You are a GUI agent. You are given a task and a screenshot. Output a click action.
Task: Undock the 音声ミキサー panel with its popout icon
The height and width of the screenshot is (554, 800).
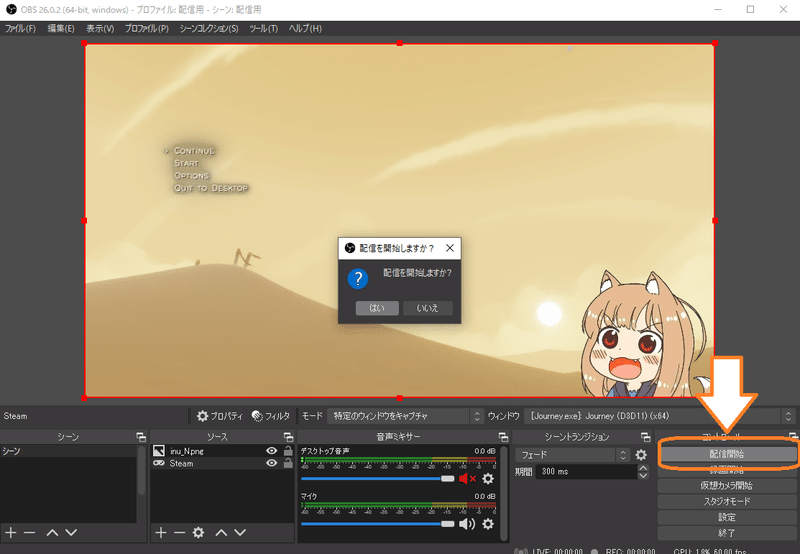pyautogui.click(x=503, y=437)
